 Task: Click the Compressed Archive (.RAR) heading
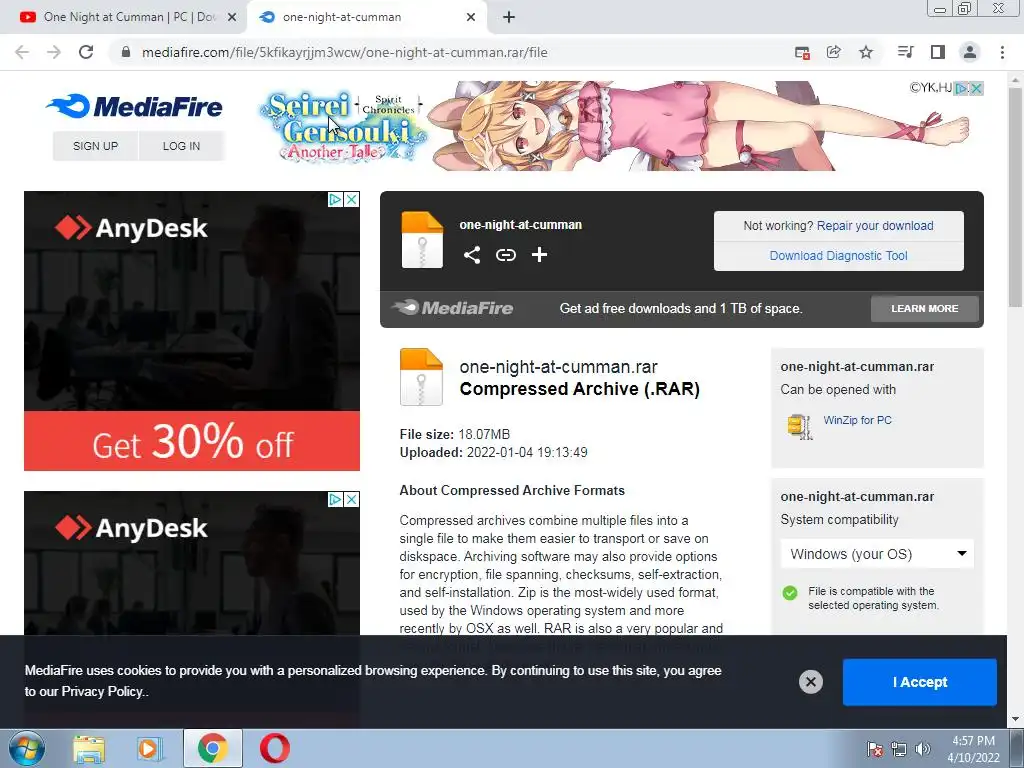tap(579, 389)
